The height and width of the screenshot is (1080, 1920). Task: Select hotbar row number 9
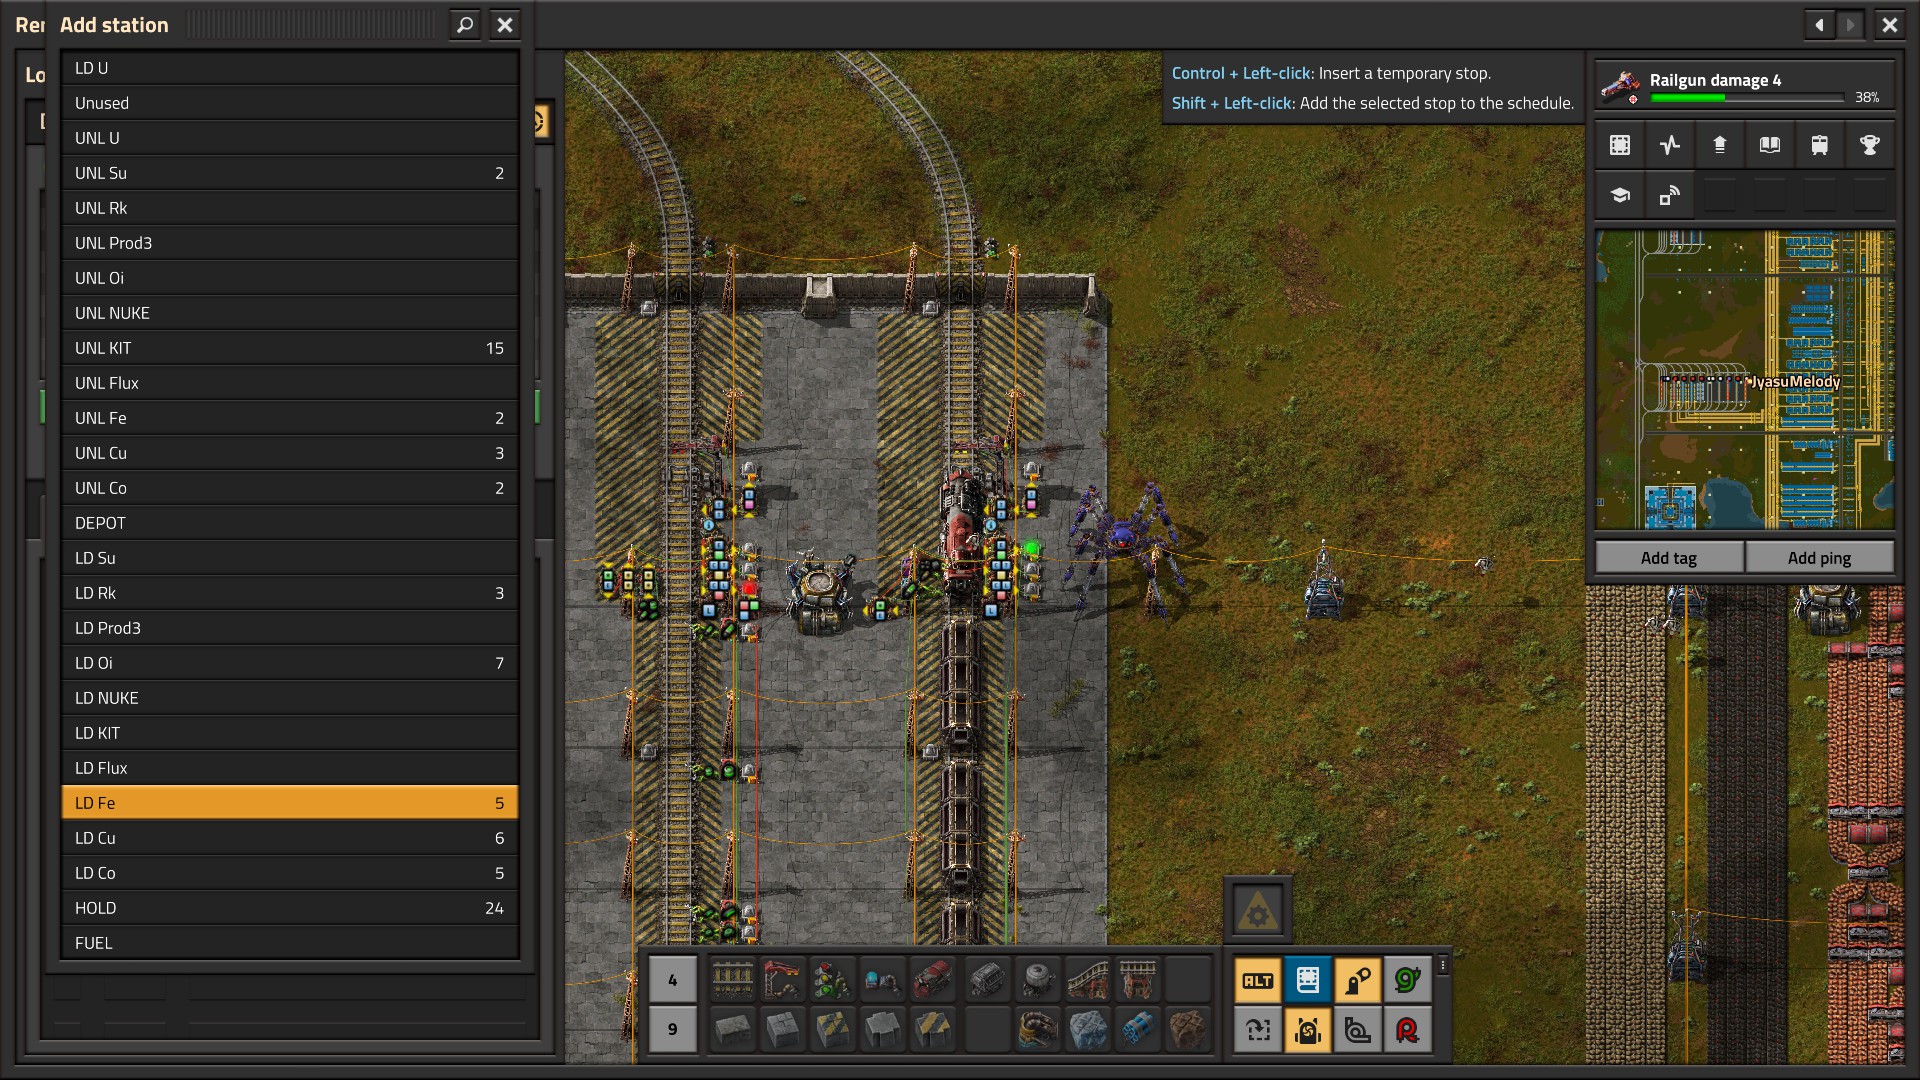[x=672, y=1029]
